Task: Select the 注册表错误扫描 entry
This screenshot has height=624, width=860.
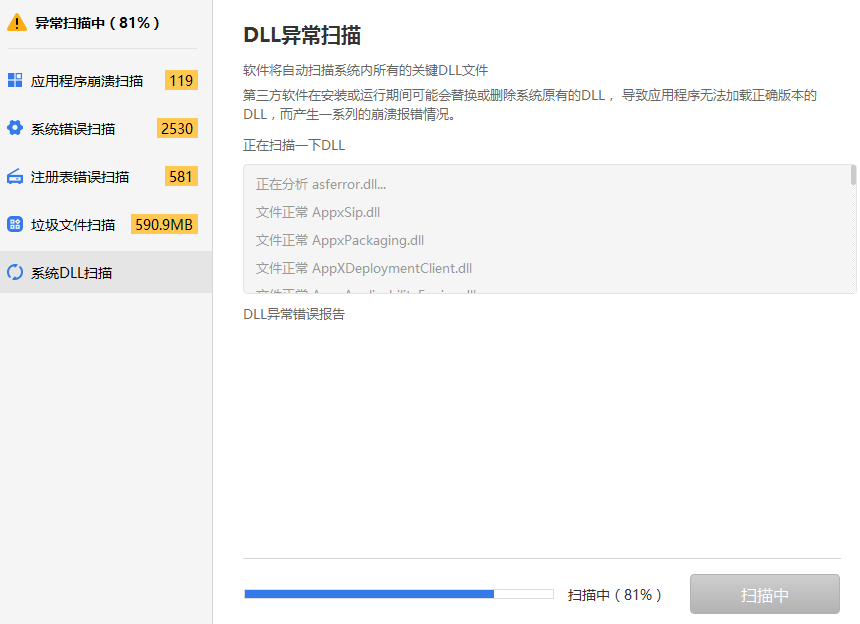Action: pos(76,175)
